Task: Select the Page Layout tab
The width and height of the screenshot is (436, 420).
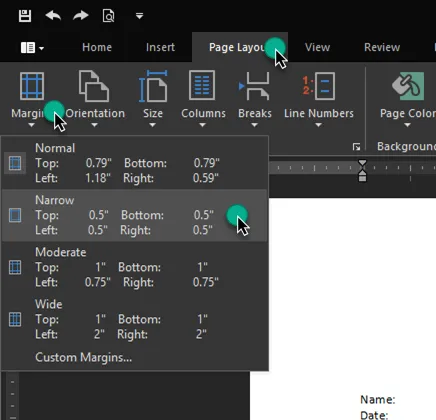Action: [x=240, y=47]
